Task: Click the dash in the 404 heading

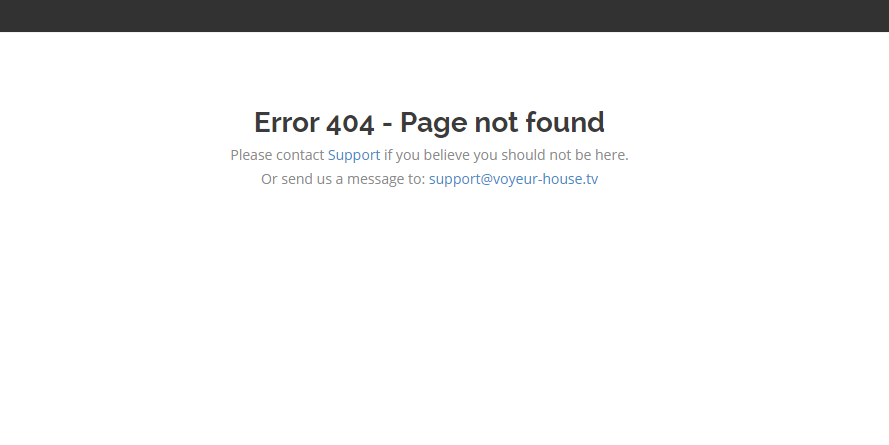Action: (x=387, y=124)
